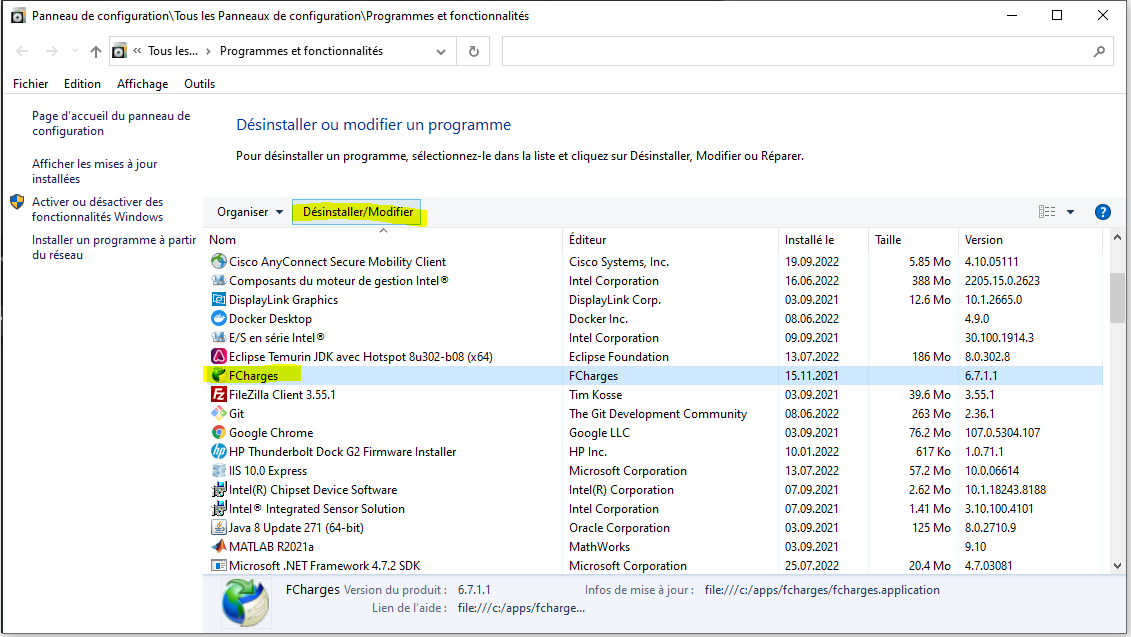Open the help question mark icon
Screen dimensions: 1131x637
point(1102,212)
